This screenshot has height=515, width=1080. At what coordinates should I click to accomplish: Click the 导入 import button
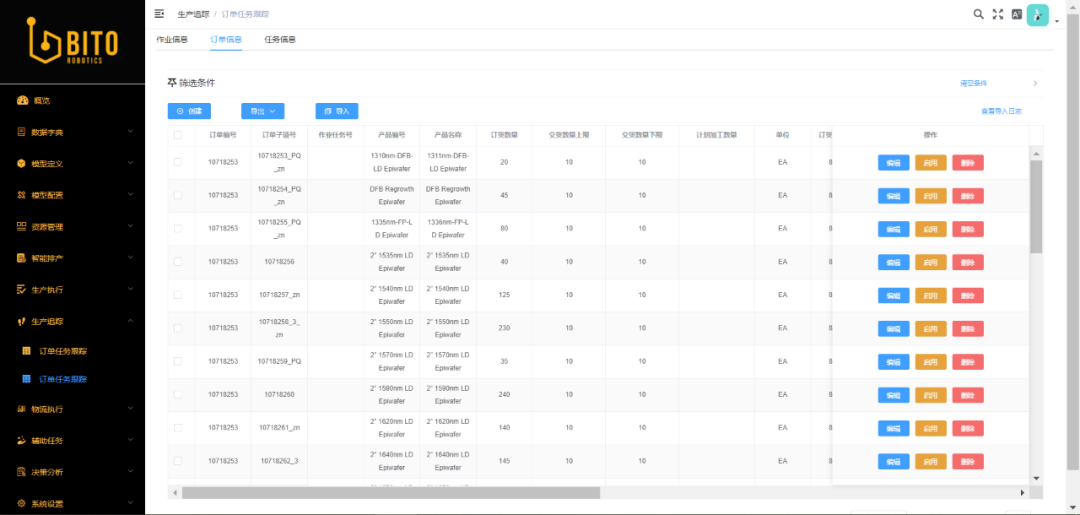coord(336,111)
